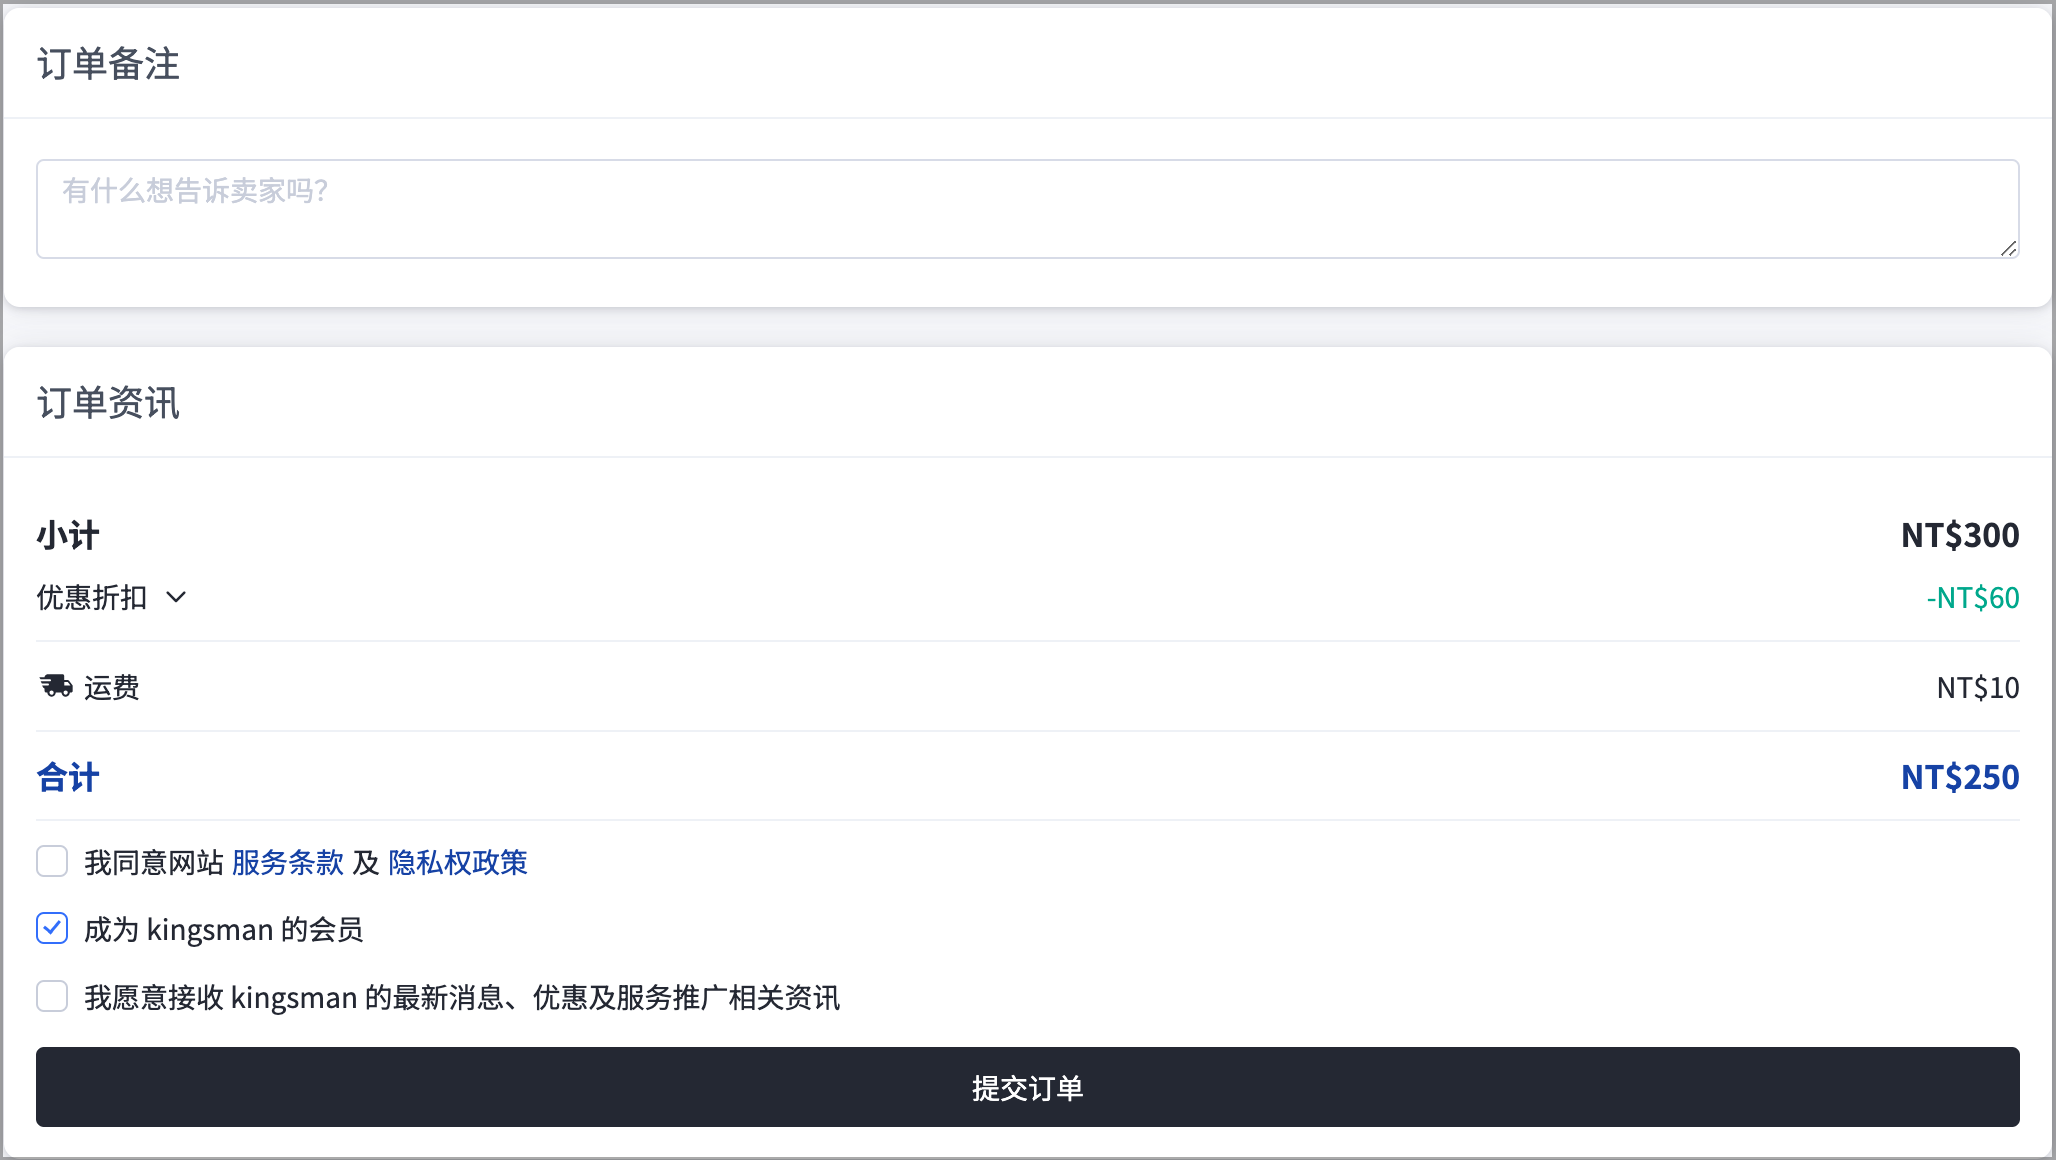Click the total amount NT$250
The height and width of the screenshot is (1160, 2056).
(x=1960, y=777)
